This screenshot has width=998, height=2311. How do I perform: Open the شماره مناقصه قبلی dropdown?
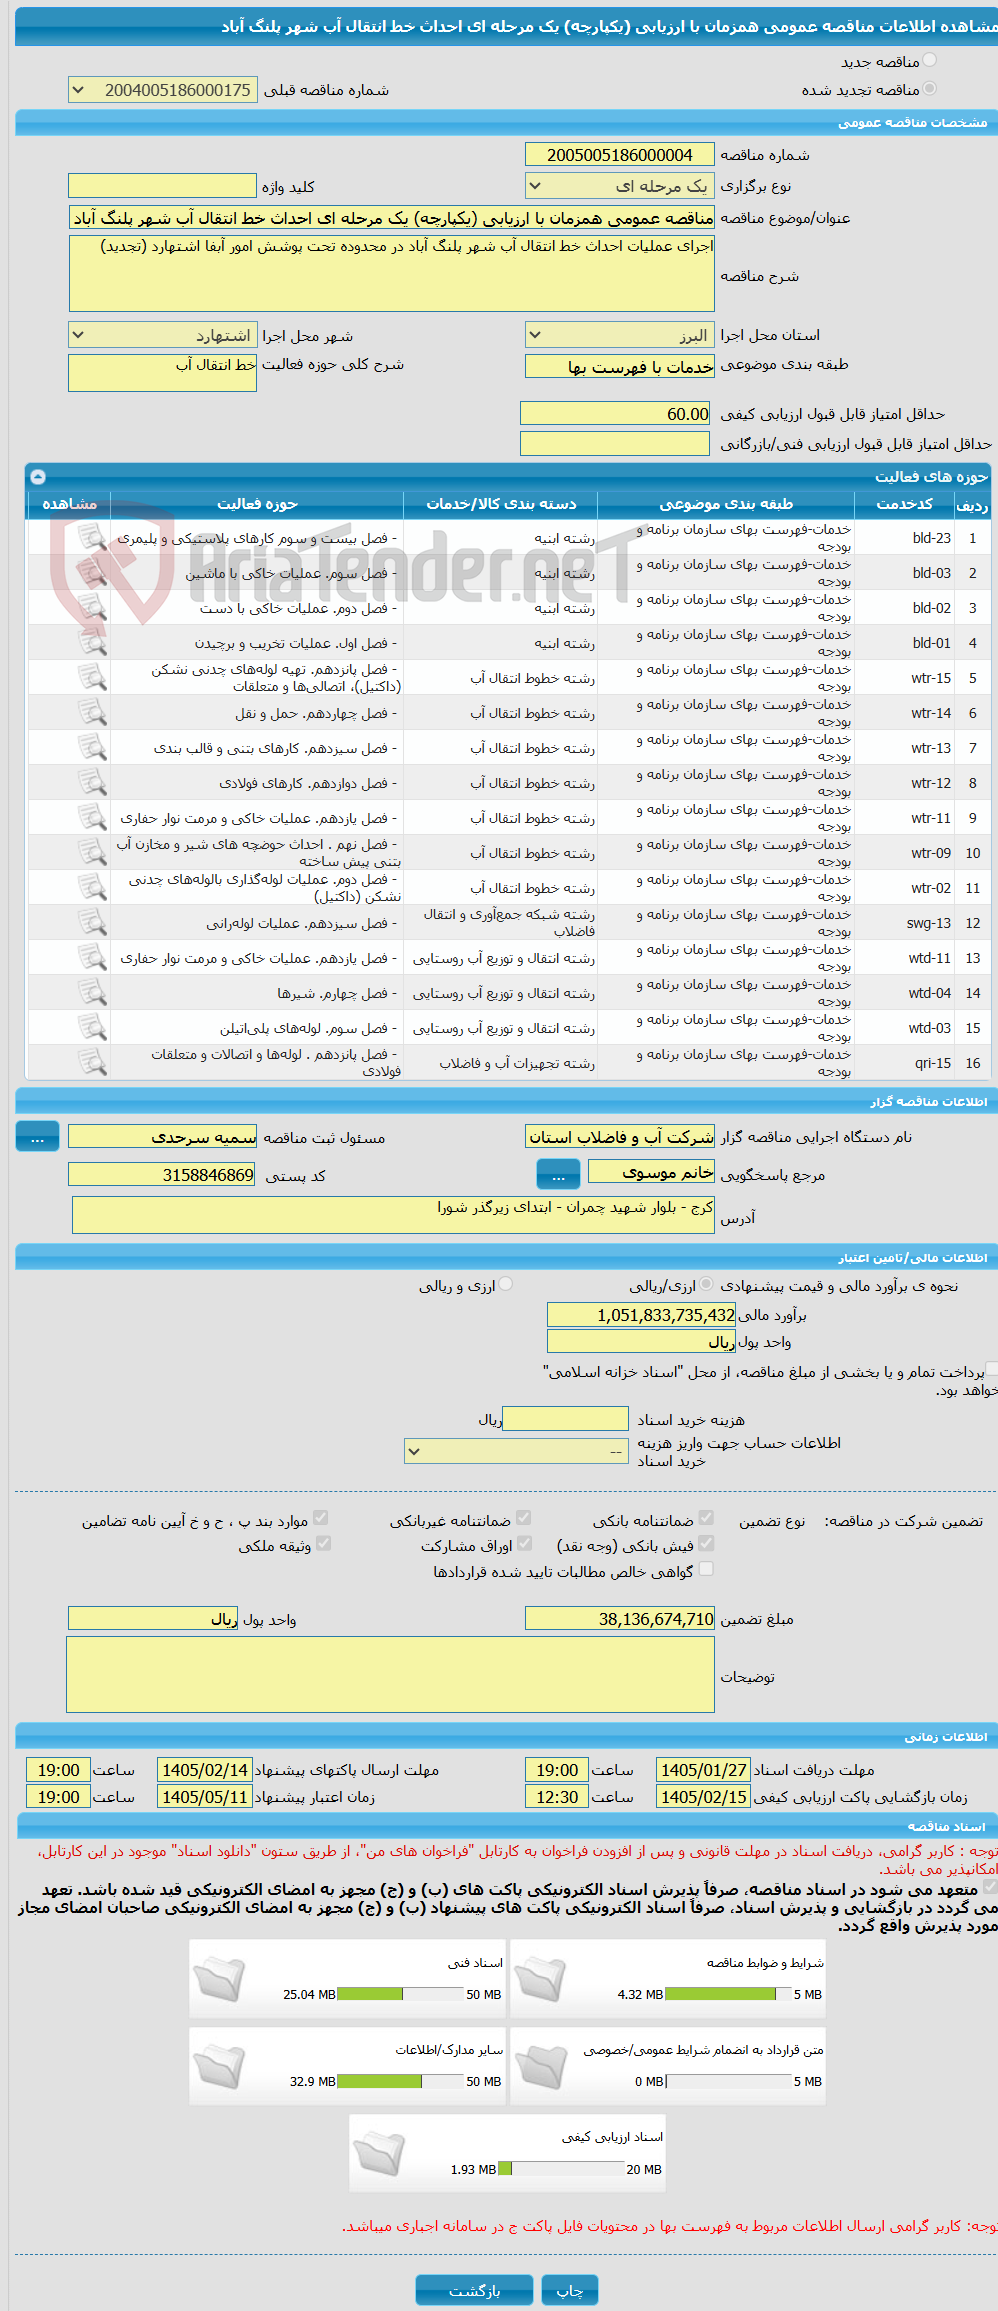(163, 90)
